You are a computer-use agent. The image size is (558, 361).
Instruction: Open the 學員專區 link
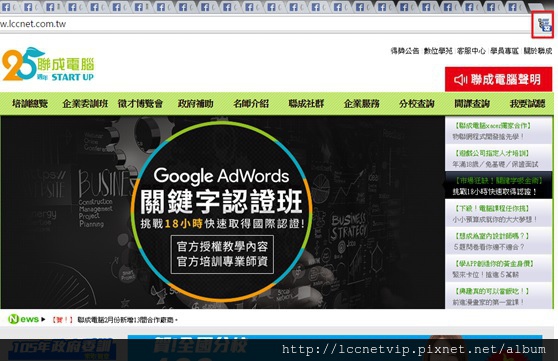coord(504,51)
